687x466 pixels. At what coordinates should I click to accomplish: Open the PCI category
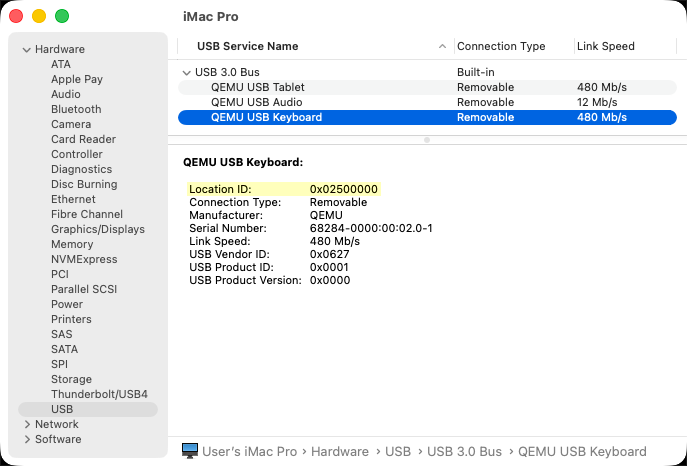coord(60,274)
